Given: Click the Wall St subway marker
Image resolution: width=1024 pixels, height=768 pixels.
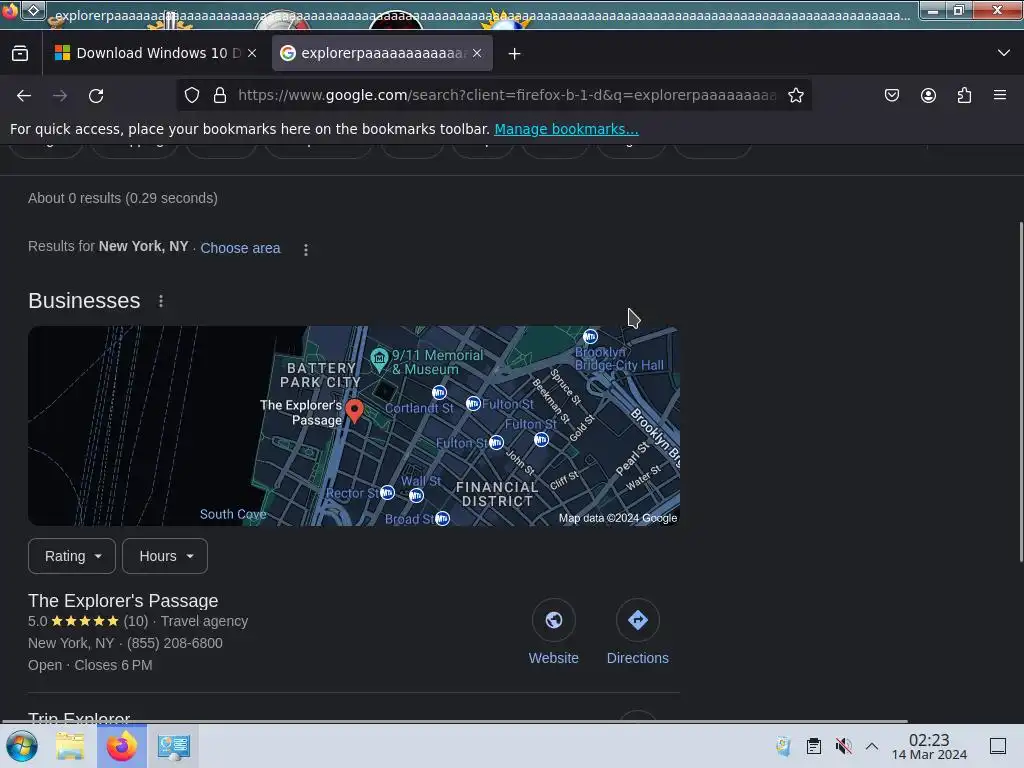Looking at the screenshot, I should (416, 496).
